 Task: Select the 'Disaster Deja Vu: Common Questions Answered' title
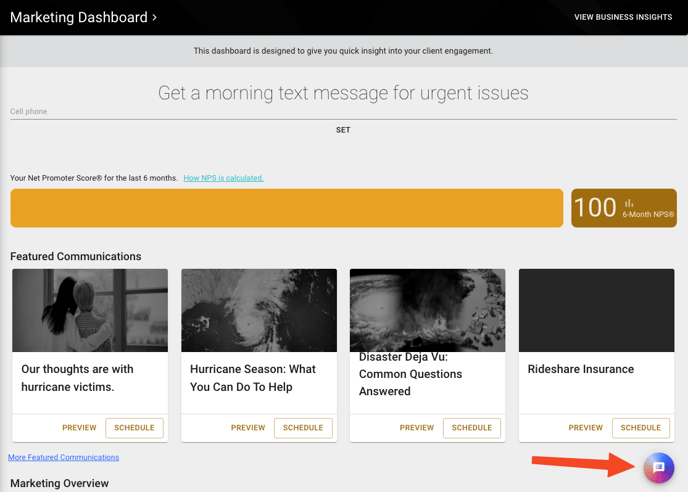point(410,374)
